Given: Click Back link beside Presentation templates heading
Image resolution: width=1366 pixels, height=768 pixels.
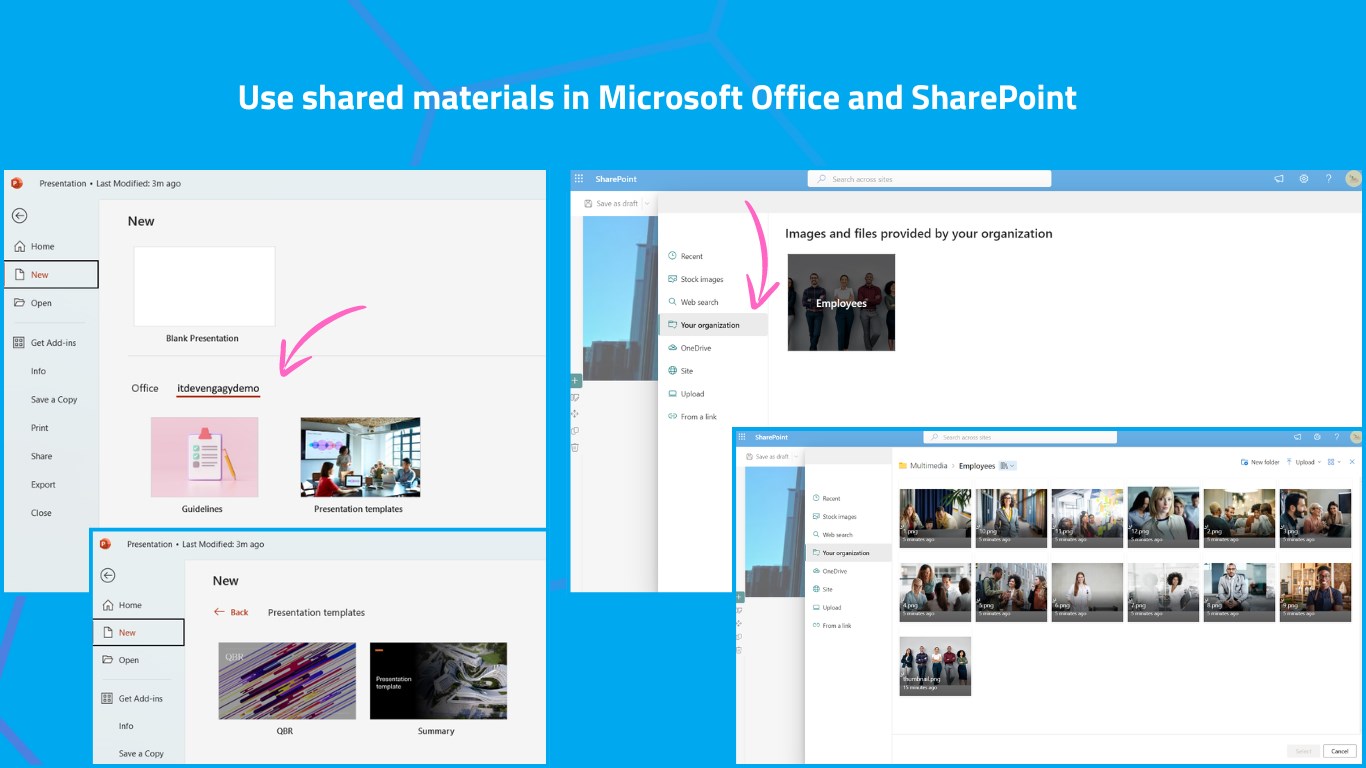Looking at the screenshot, I should (x=231, y=612).
